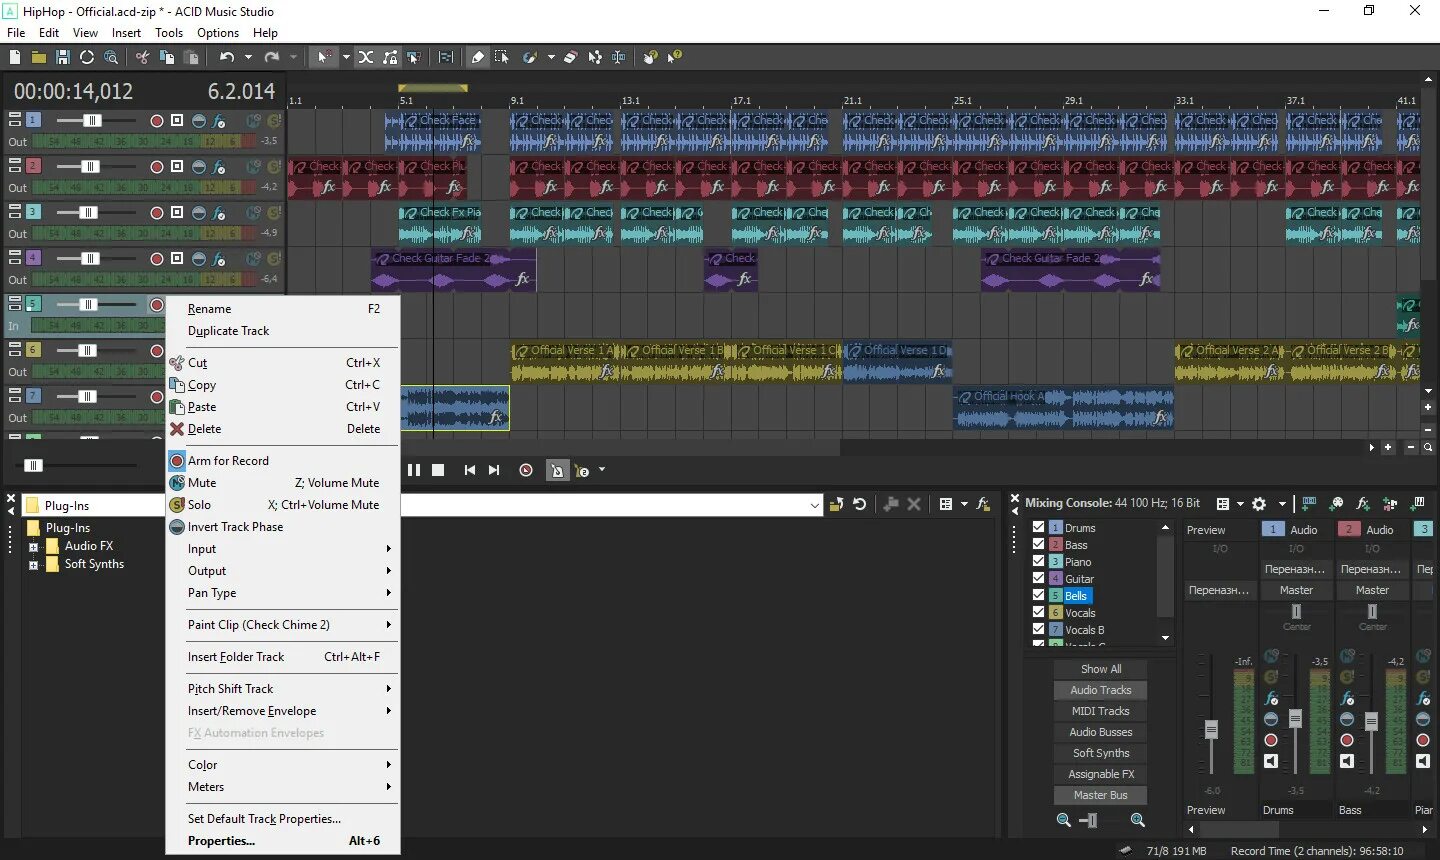
Task: Select Invert Track Phase in the context menu
Action: click(283, 527)
